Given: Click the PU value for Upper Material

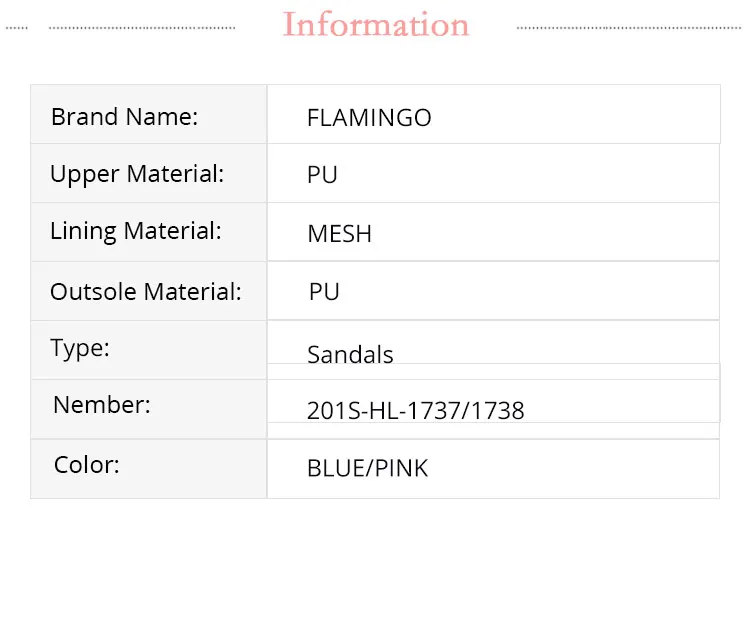Looking at the screenshot, I should [x=322, y=175].
